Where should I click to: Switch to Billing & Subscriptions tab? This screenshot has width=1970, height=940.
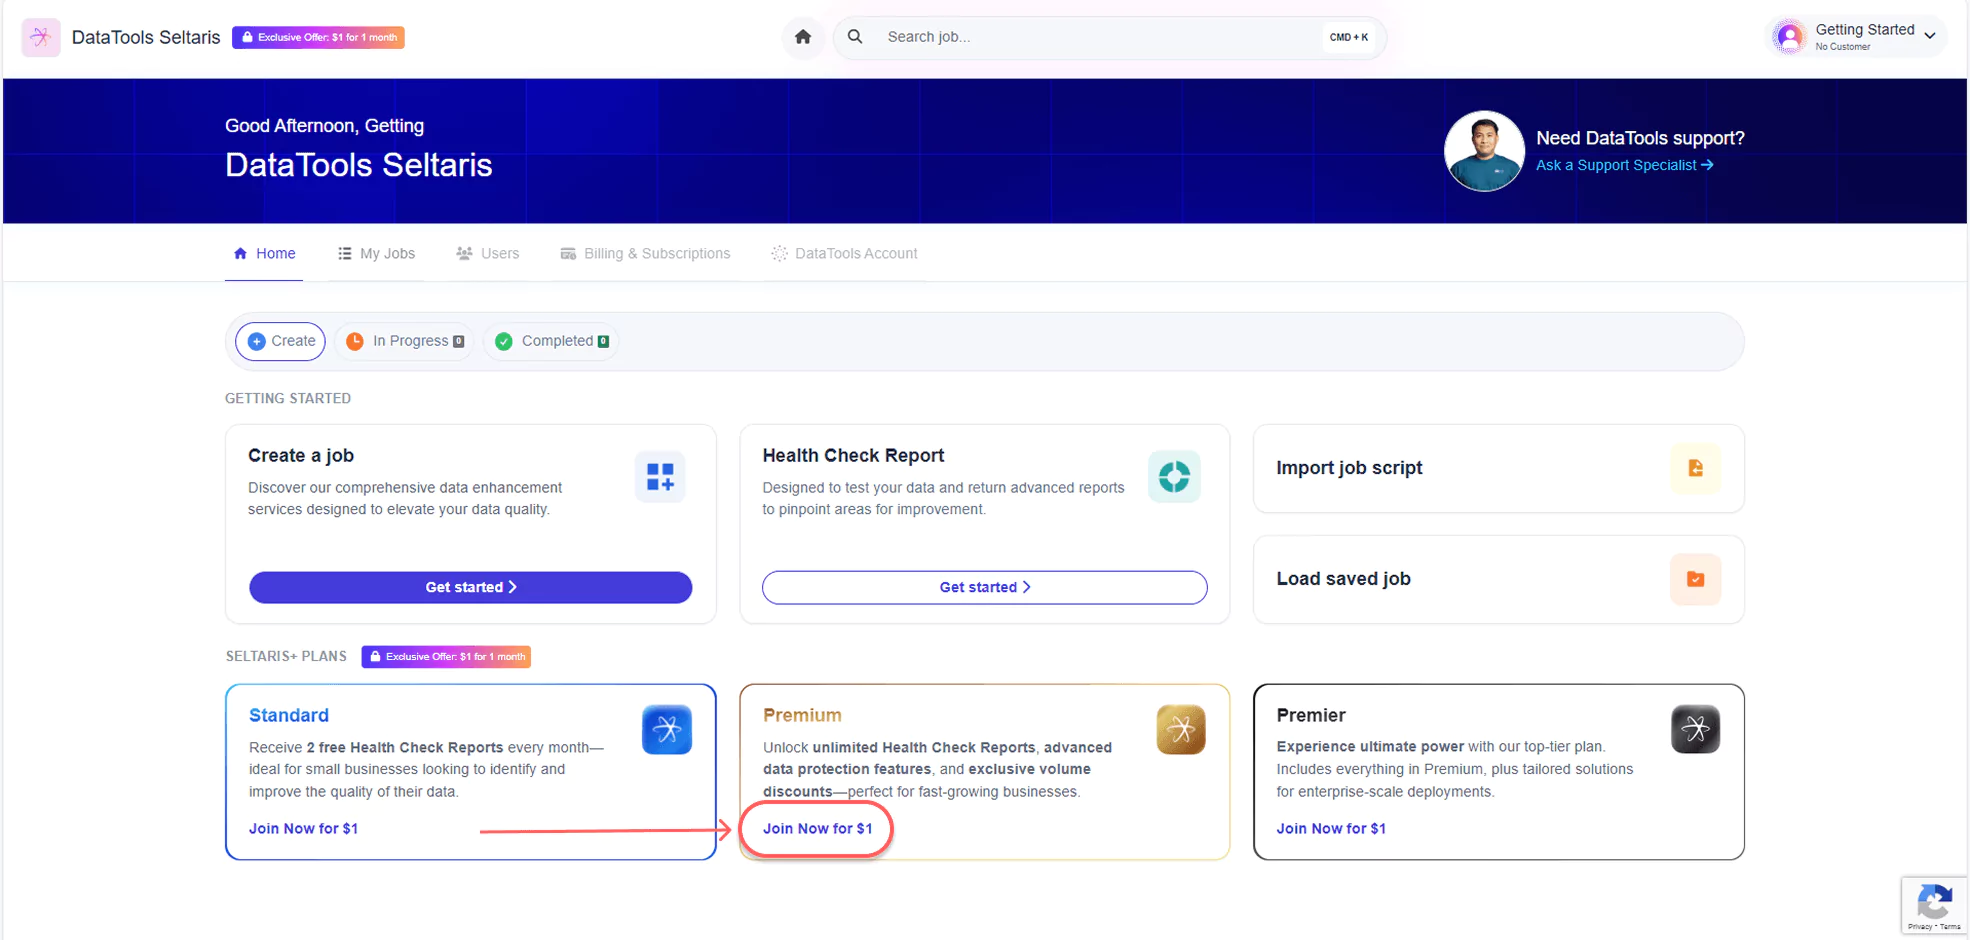pos(645,254)
